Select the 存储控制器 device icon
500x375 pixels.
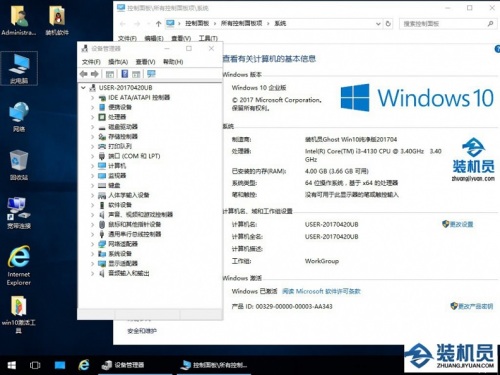[102, 137]
